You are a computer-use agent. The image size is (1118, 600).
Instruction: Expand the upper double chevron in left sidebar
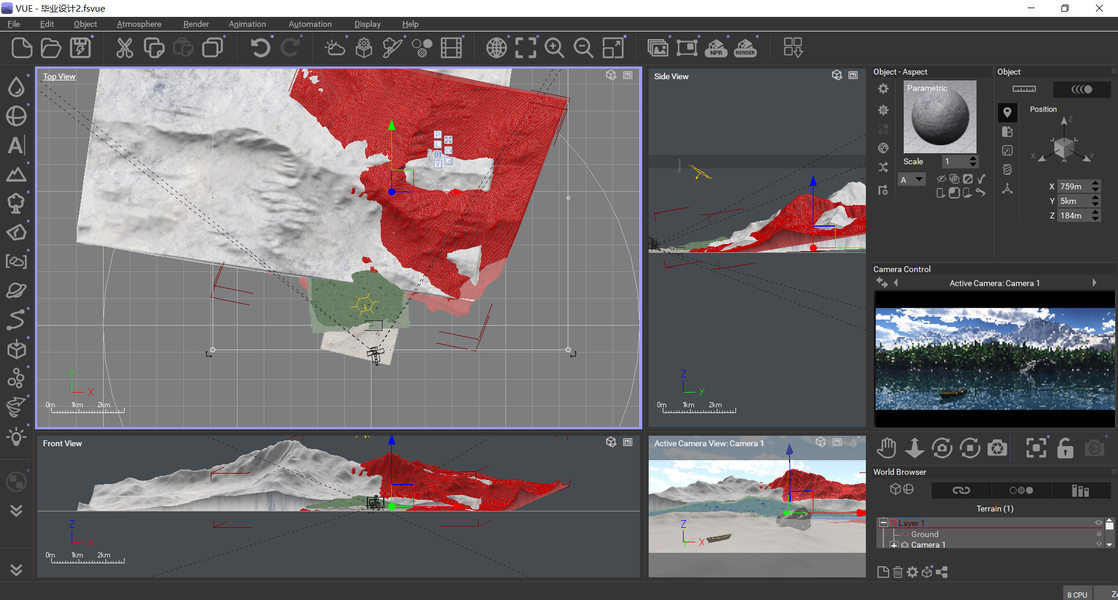[x=16, y=511]
